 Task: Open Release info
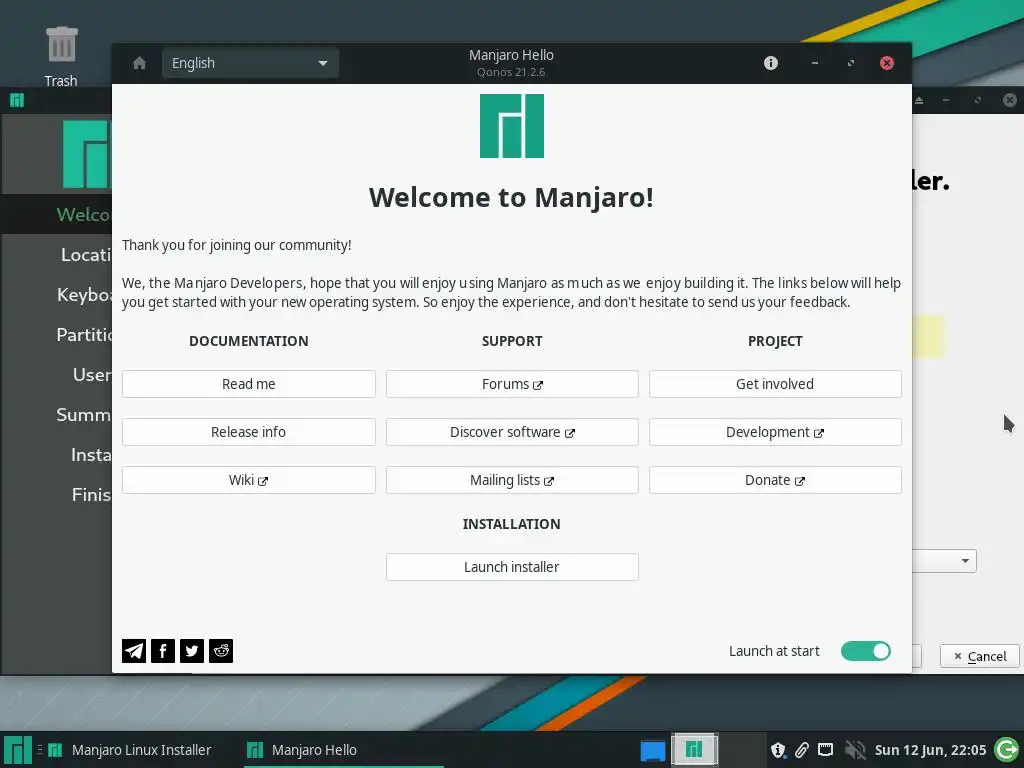tap(249, 432)
